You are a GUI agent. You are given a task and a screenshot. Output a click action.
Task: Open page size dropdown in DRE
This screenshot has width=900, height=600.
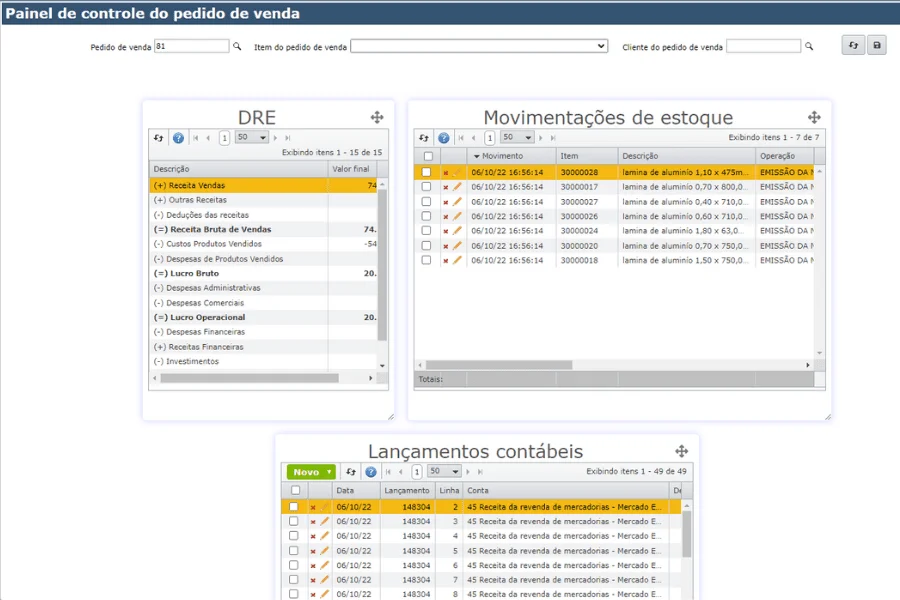(x=251, y=138)
